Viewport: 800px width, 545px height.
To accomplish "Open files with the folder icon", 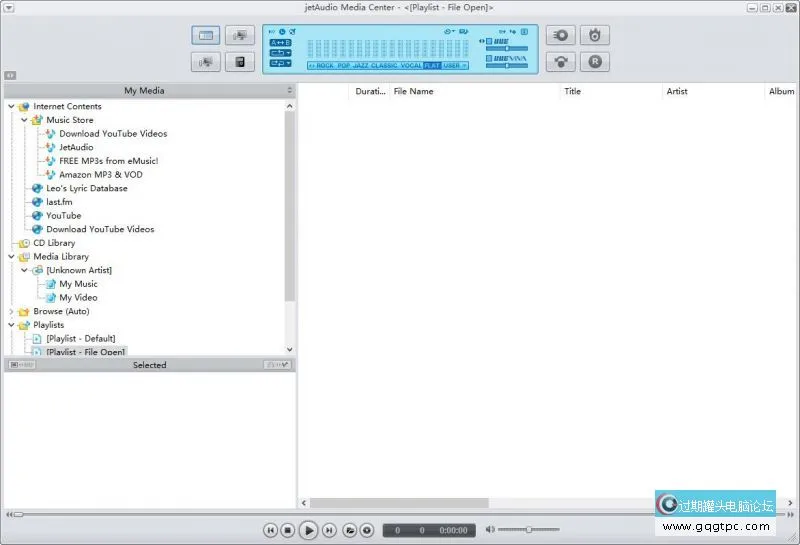I will (x=350, y=530).
